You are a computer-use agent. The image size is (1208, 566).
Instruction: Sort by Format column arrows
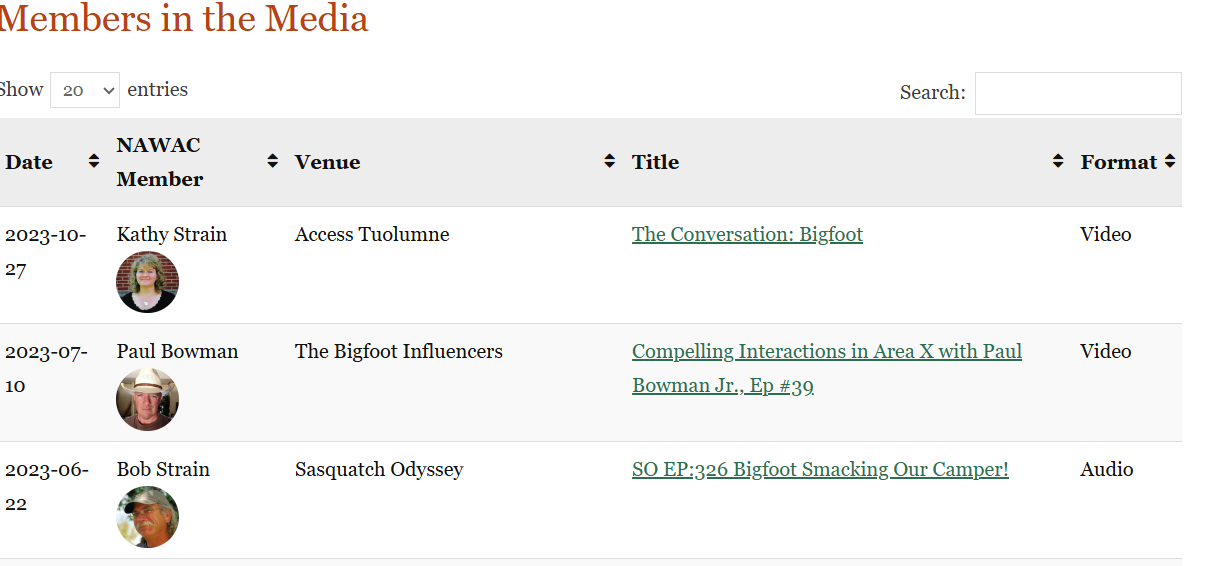(x=1169, y=162)
